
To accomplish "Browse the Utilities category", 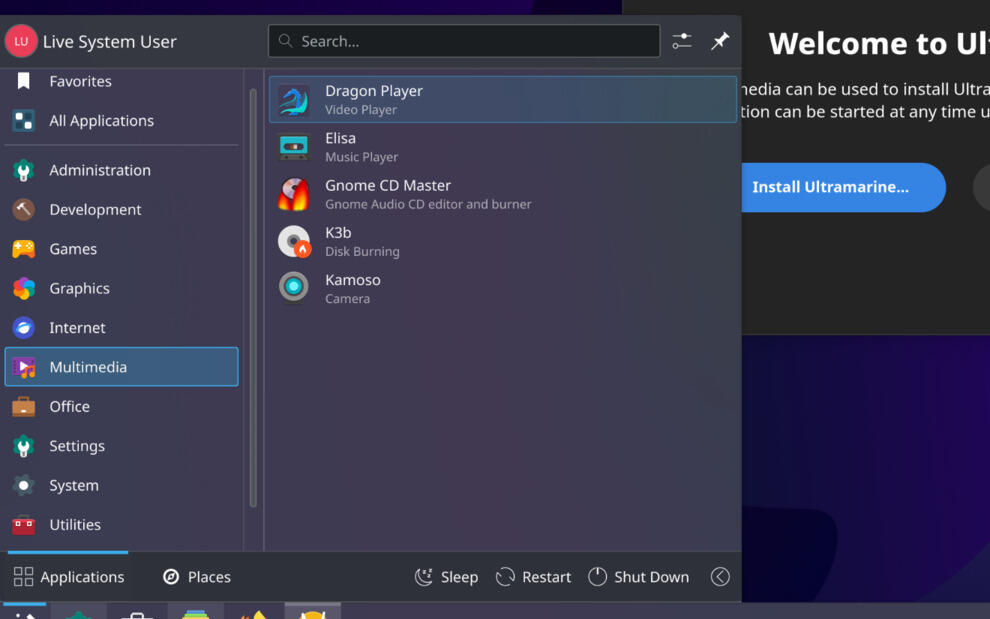I will (x=121, y=524).
